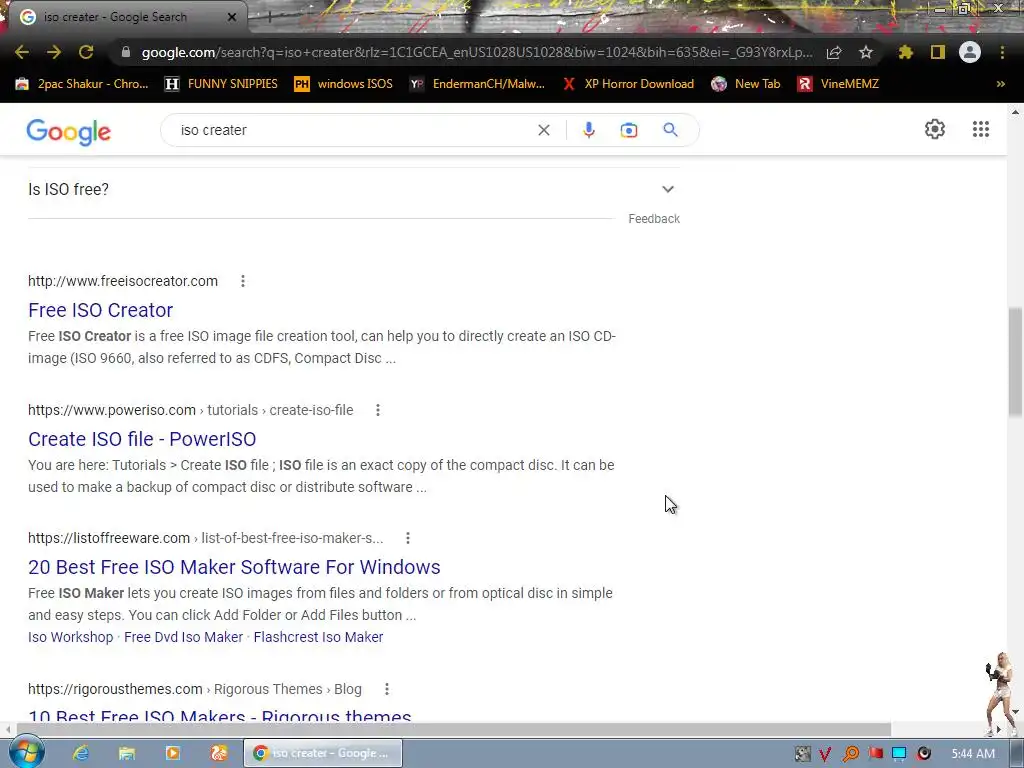Click the address bar URL
Screen dimensions: 1024x768
click(477, 52)
